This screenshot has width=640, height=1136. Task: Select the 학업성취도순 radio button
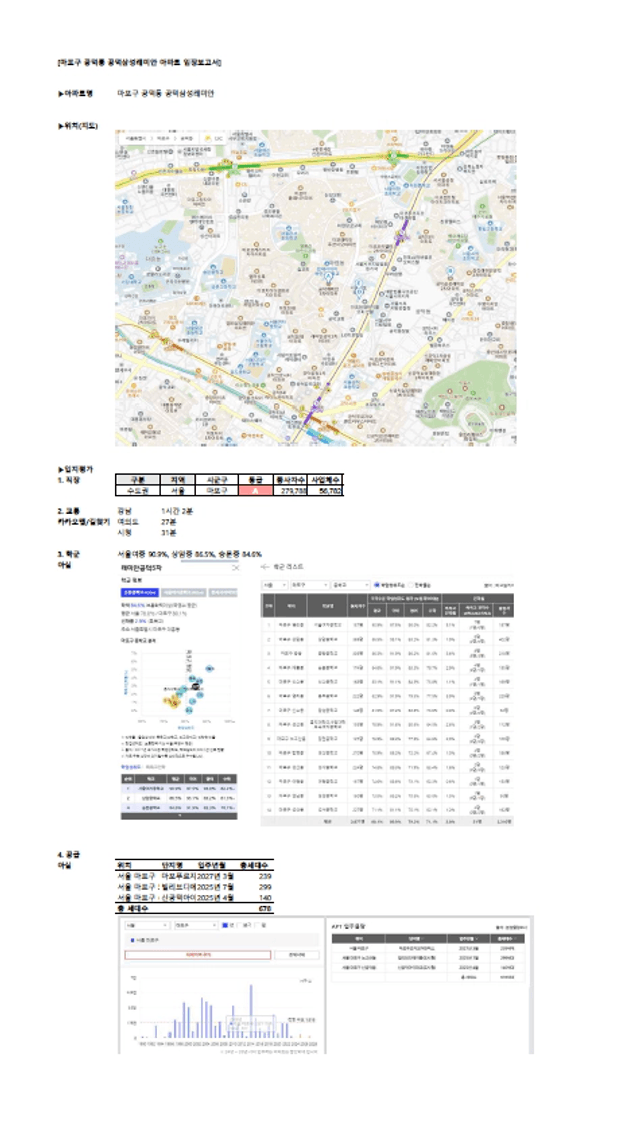[x=377, y=584]
